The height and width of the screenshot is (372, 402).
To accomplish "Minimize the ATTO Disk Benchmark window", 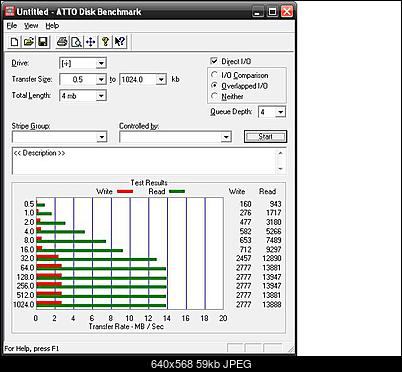I will point(258,12).
